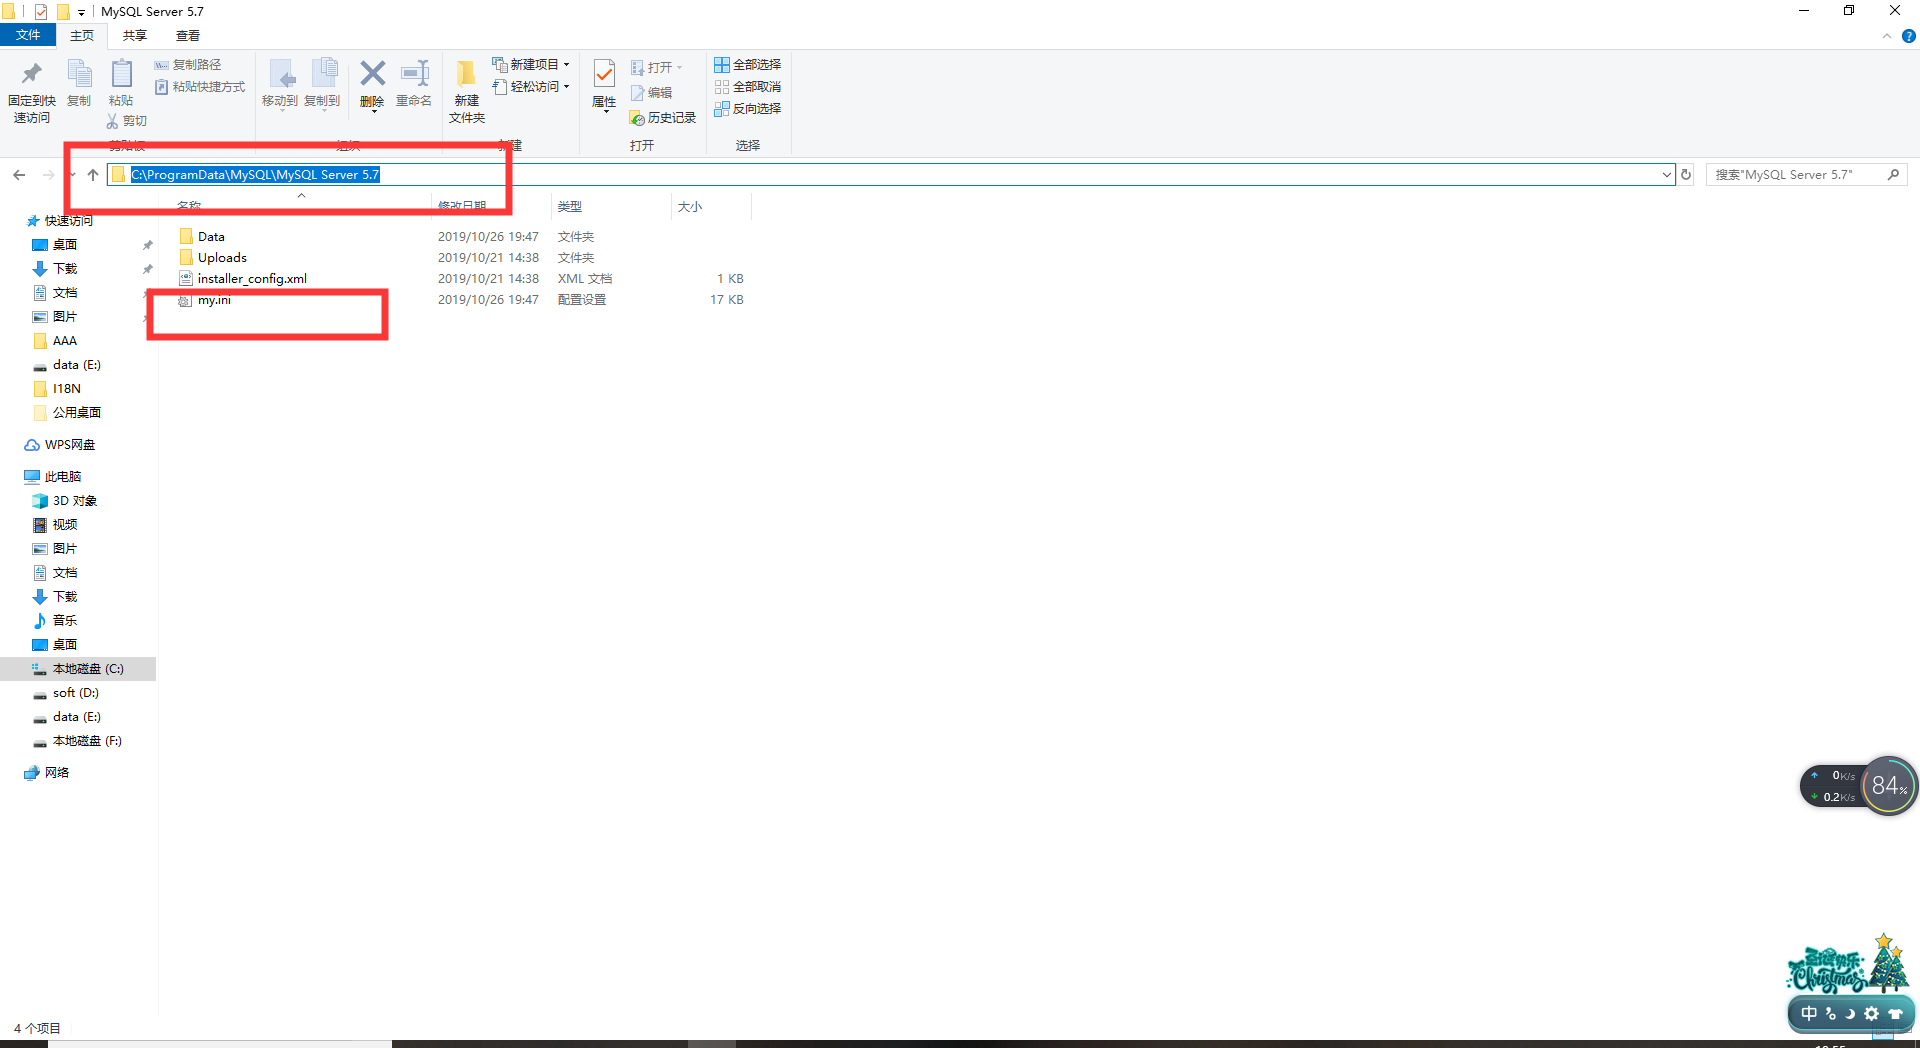1920x1048 pixels.
Task: Click the search magnifier icon
Action: point(1893,175)
